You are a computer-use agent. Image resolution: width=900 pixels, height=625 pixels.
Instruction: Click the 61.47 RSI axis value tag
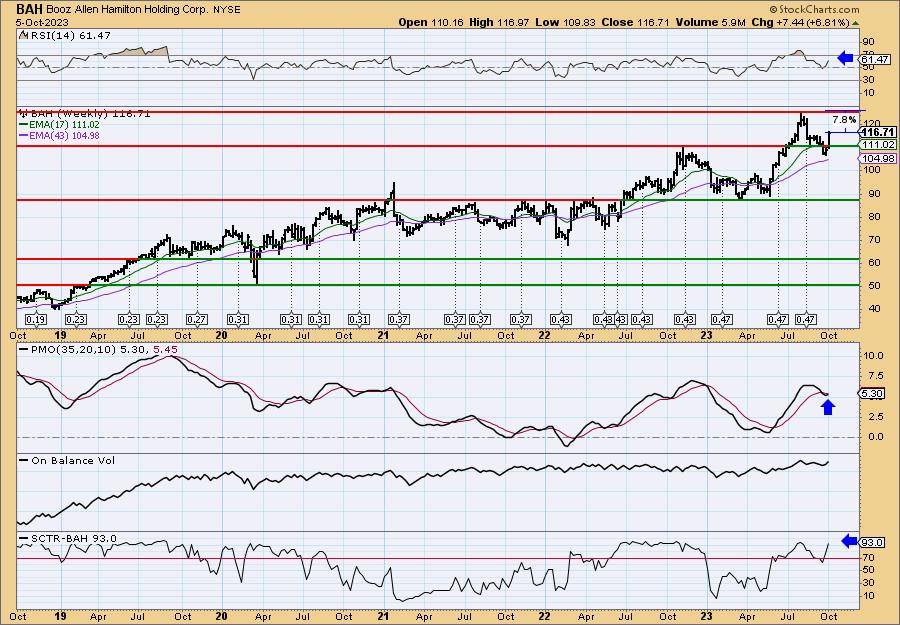pyautogui.click(x=875, y=59)
